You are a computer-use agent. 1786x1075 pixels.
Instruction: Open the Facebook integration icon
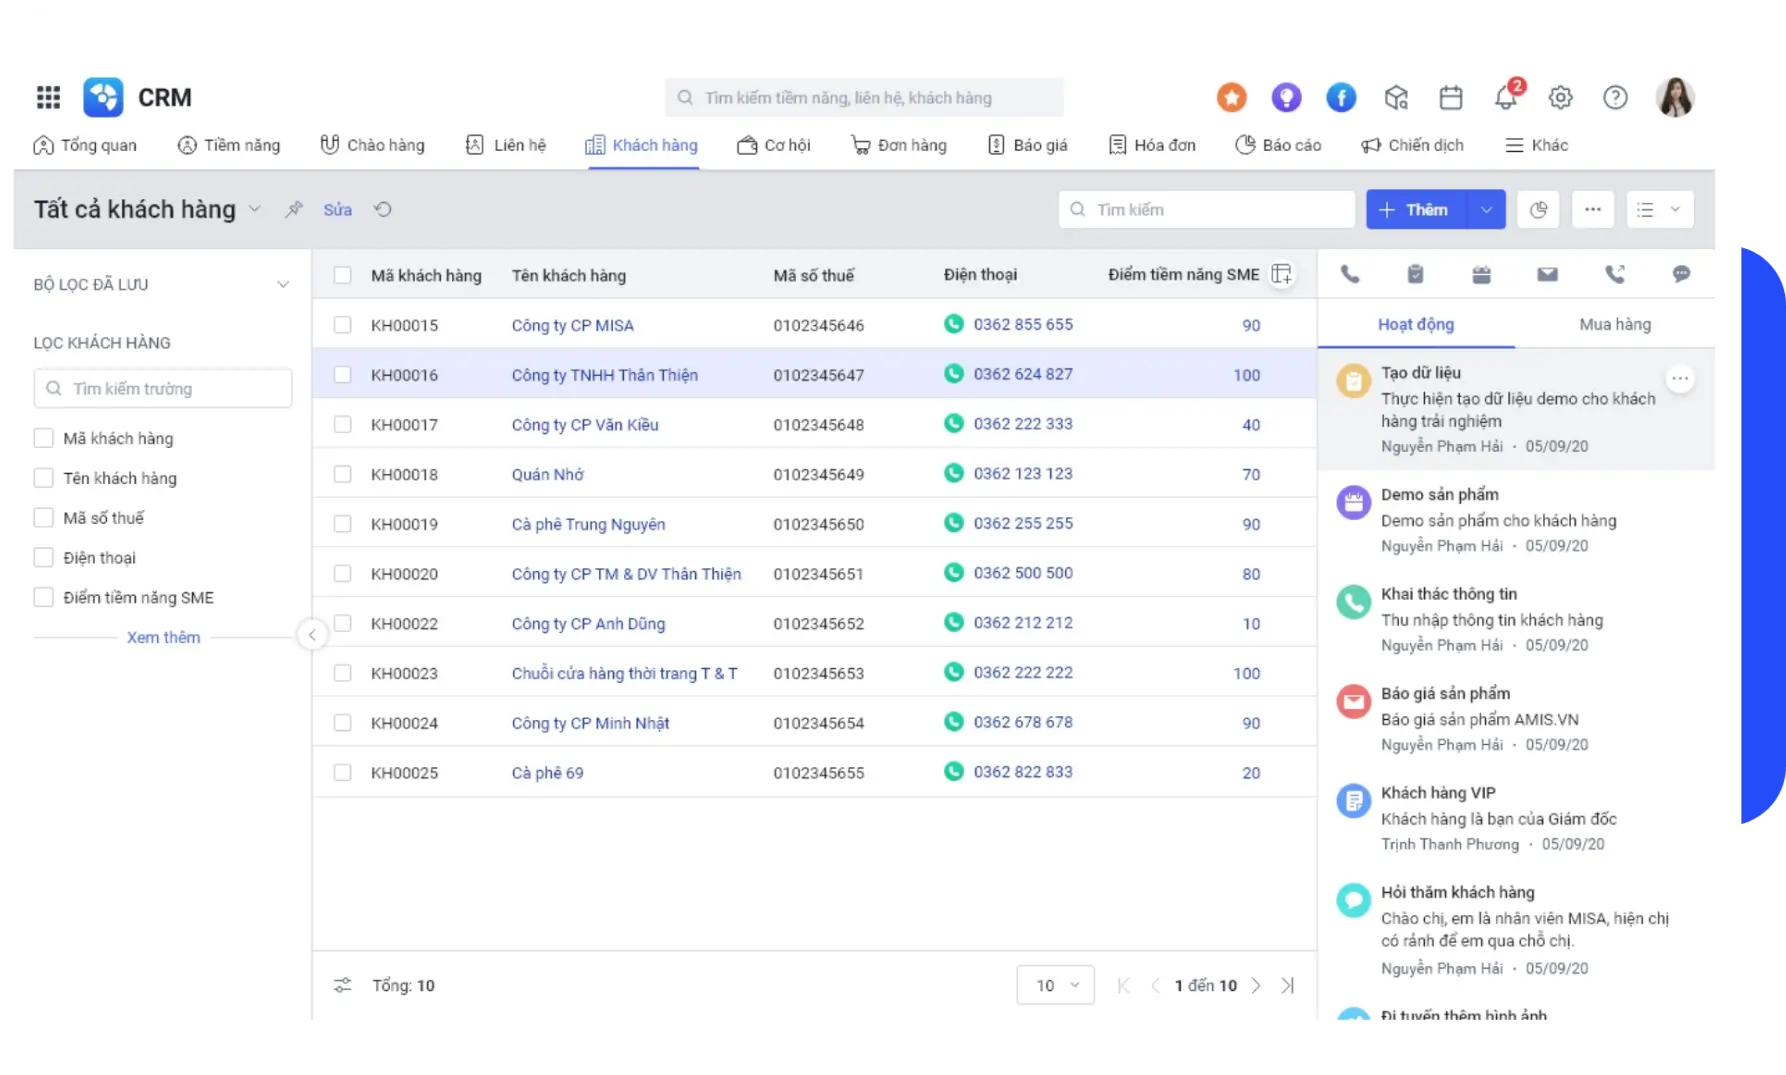click(1341, 97)
